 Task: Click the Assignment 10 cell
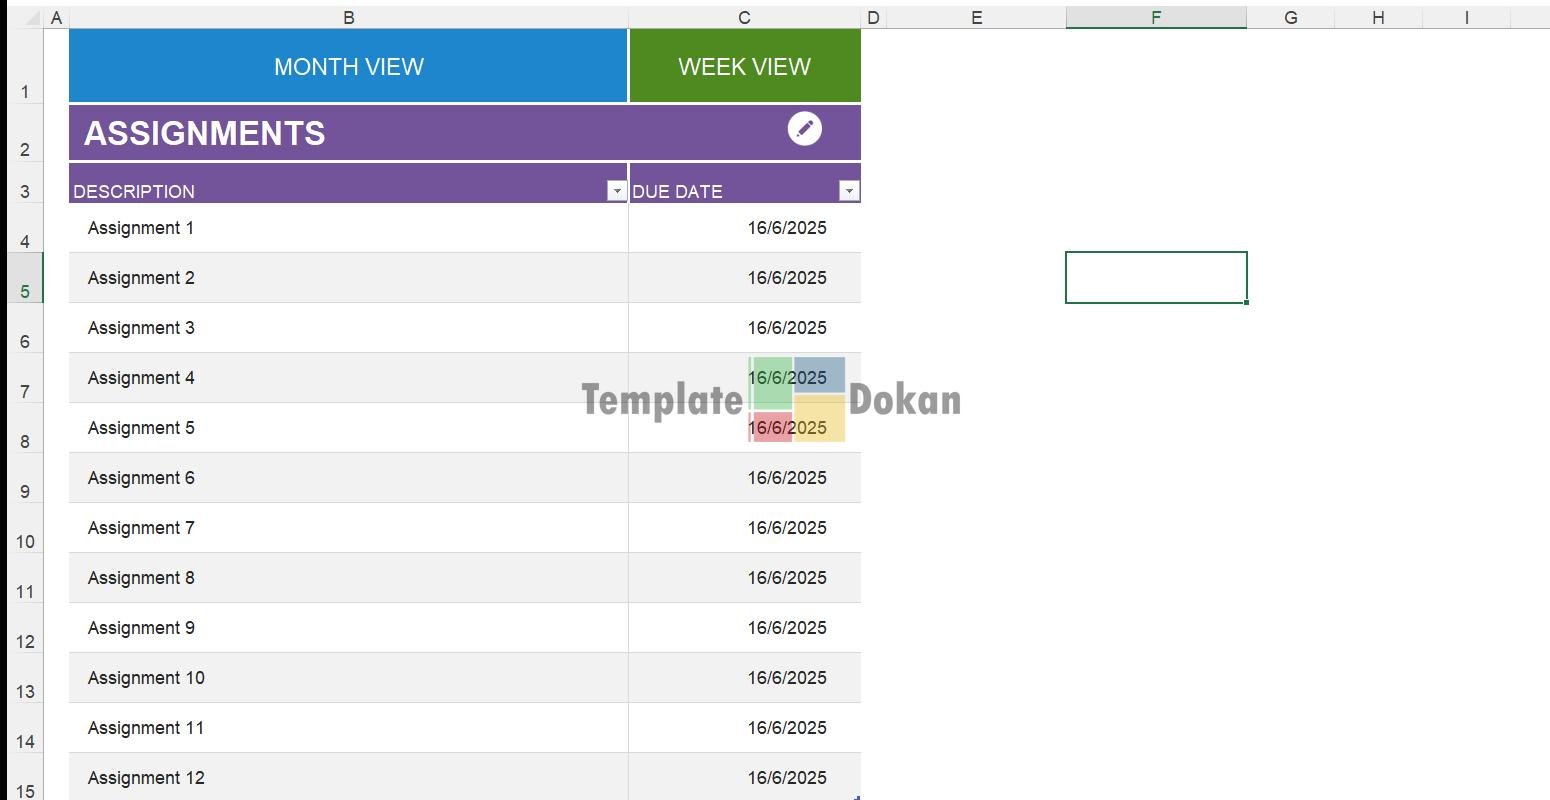coord(348,678)
